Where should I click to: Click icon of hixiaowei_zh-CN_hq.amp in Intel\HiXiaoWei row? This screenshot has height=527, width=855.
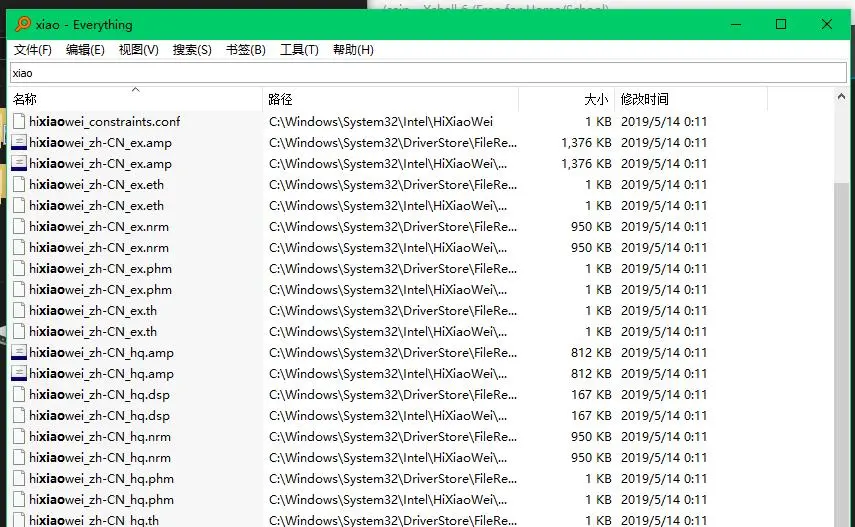[19, 373]
